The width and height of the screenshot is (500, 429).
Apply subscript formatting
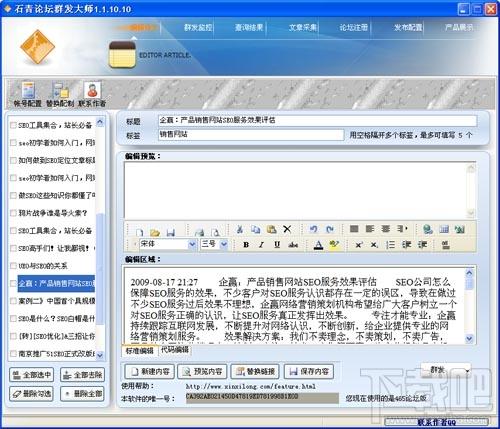pyautogui.click(x=374, y=245)
